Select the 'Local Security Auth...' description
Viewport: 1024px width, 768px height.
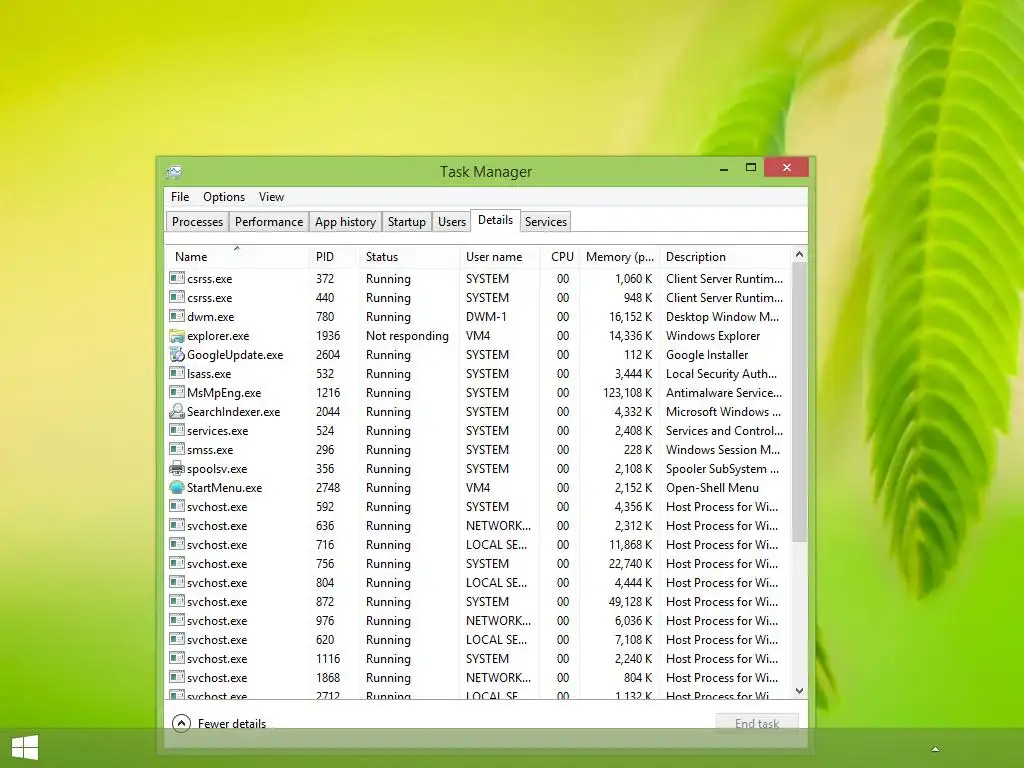click(722, 374)
